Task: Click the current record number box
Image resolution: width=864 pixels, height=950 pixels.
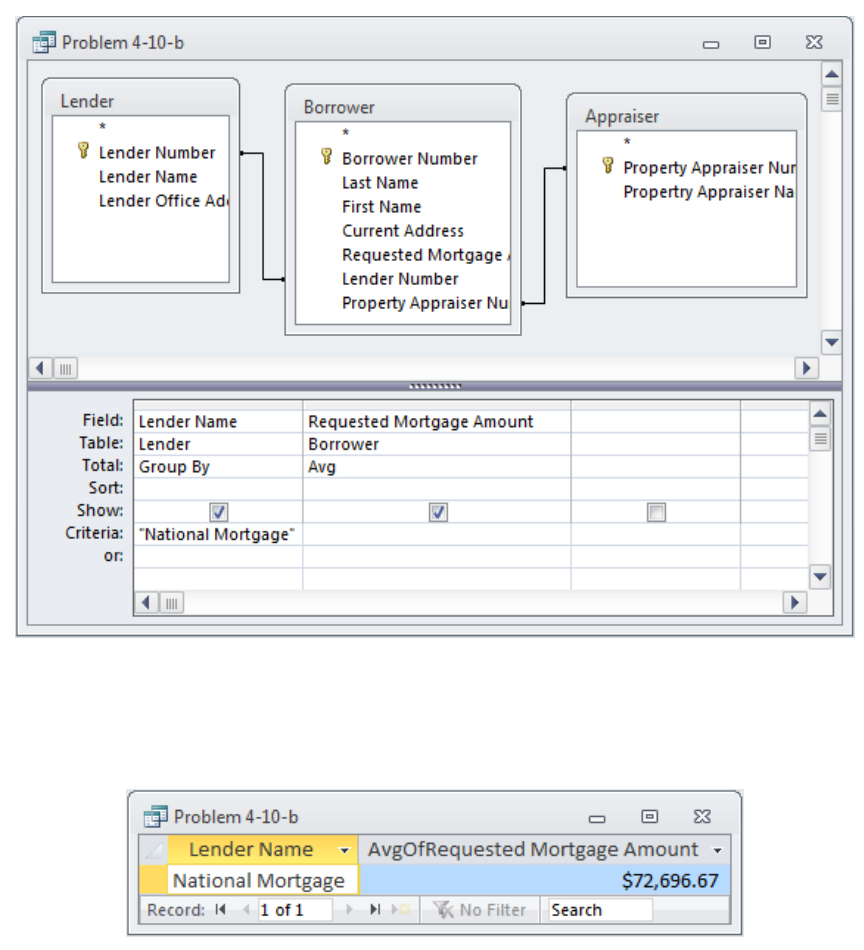Action: [295, 909]
